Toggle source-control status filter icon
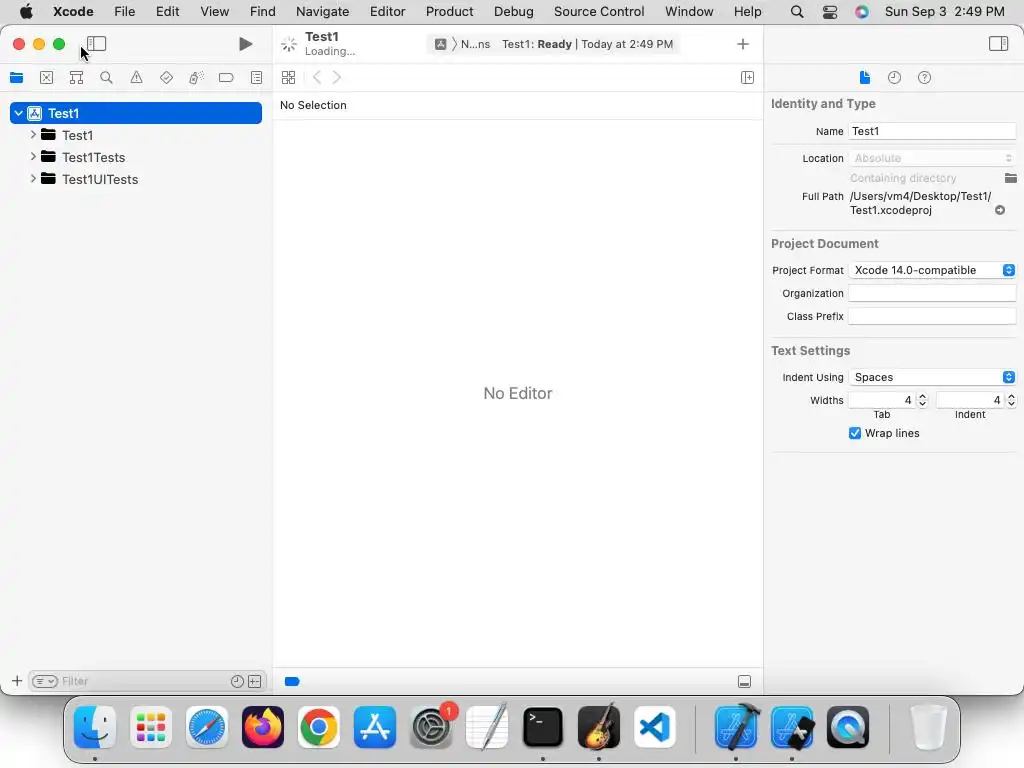This screenshot has height=768, width=1024. 255,681
